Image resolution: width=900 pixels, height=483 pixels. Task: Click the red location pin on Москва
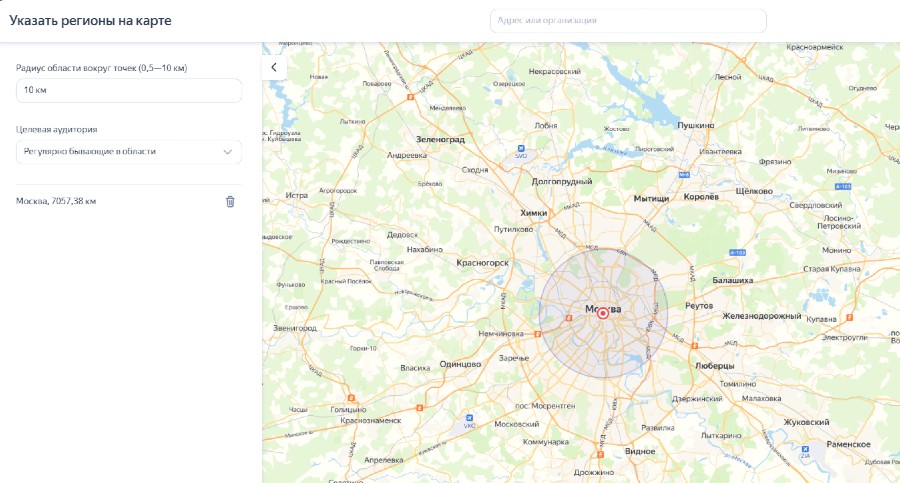point(603,313)
